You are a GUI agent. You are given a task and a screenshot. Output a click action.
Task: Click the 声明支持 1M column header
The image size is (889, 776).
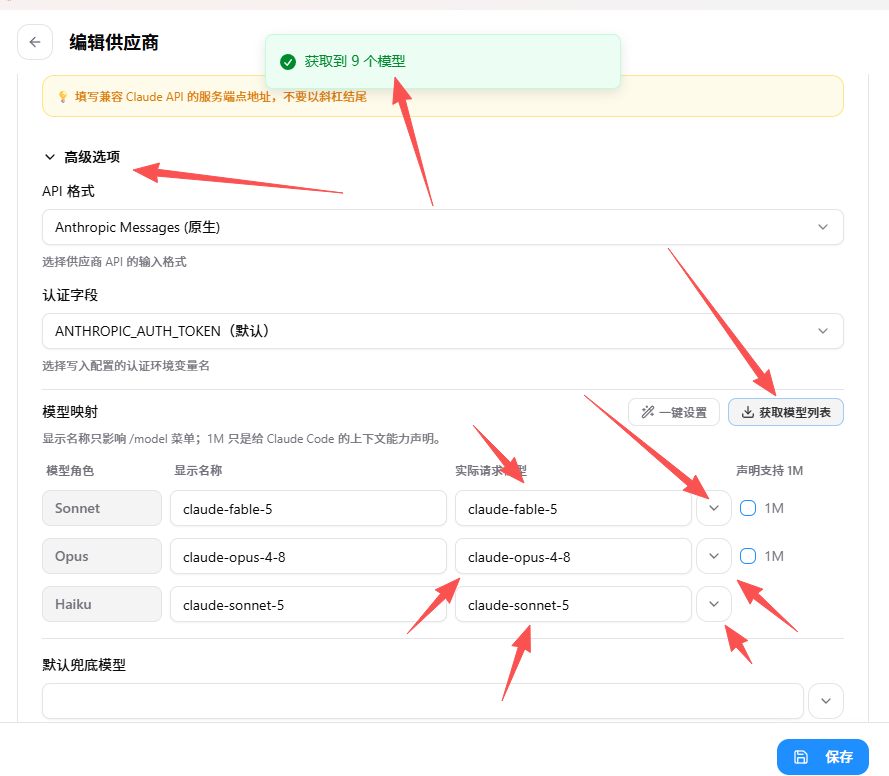pyautogui.click(x=769, y=470)
